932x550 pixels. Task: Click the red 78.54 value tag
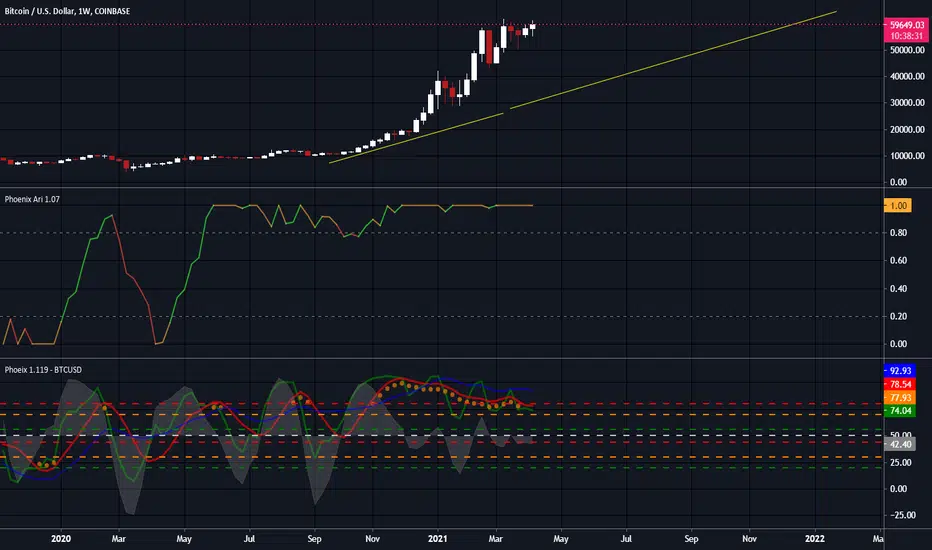pos(900,384)
